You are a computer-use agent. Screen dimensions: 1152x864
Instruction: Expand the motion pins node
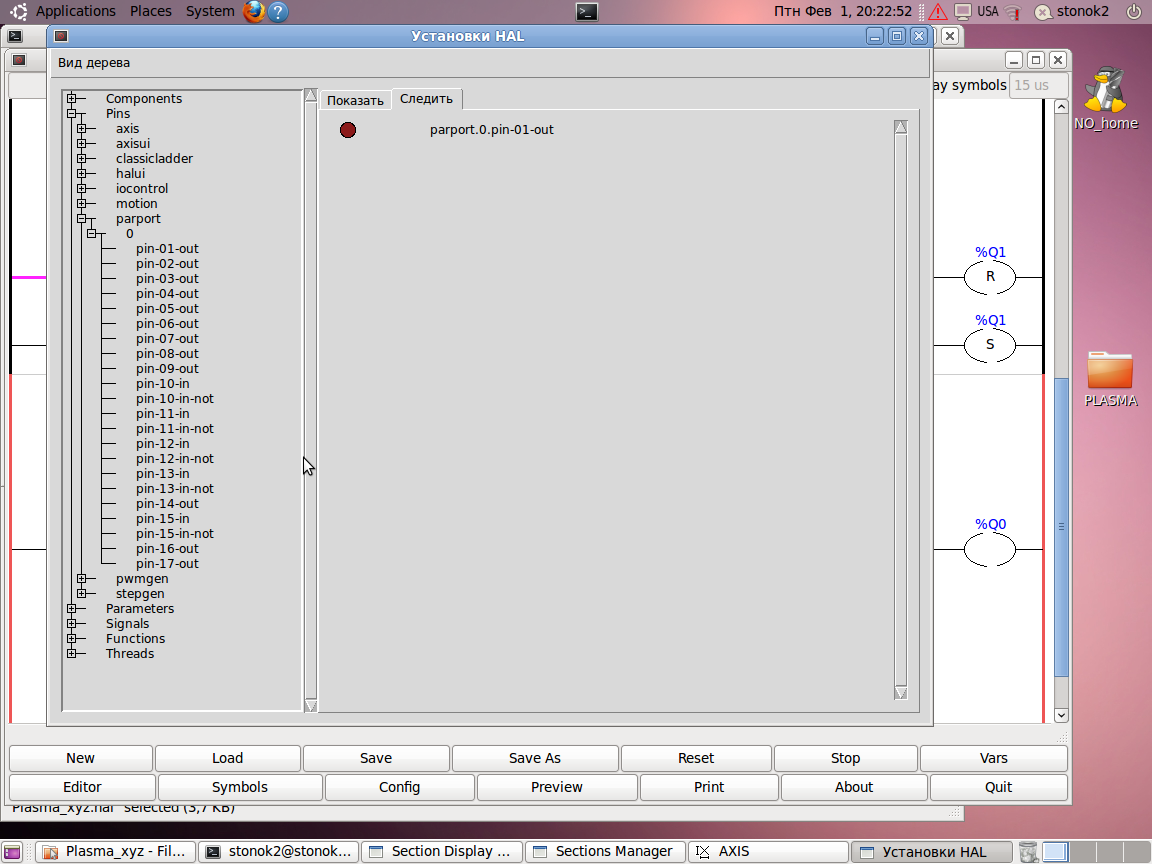(x=82, y=204)
